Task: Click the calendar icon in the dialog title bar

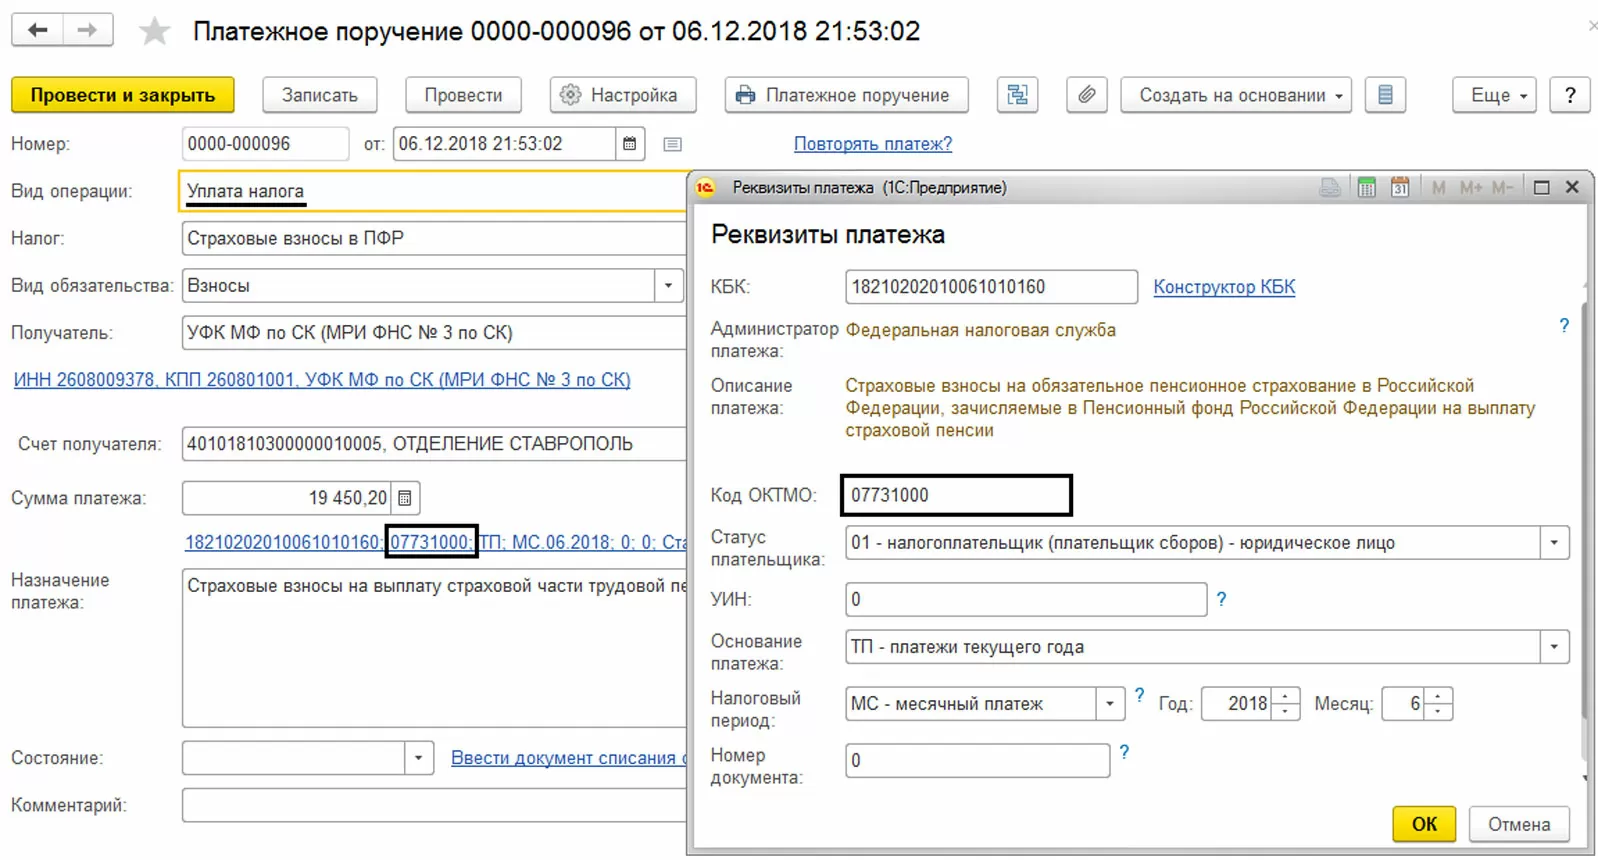Action: (x=1400, y=187)
